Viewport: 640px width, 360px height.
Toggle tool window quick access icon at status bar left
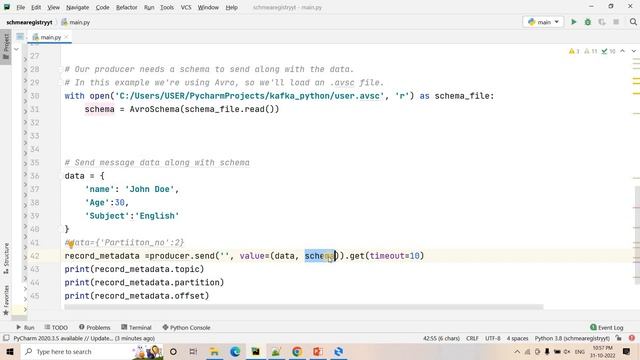(6, 338)
